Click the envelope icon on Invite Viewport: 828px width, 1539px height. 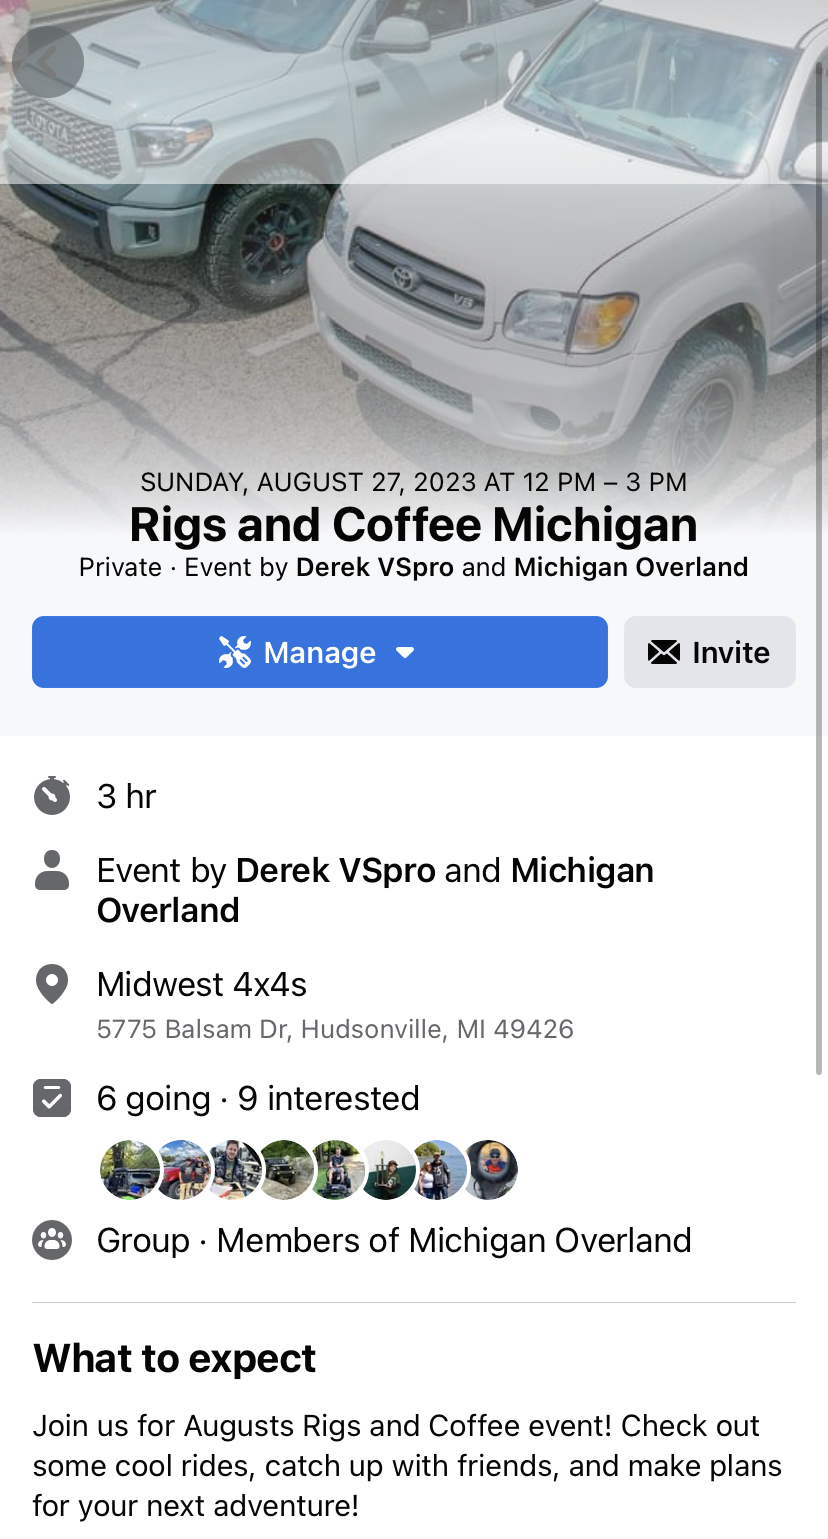click(x=664, y=653)
